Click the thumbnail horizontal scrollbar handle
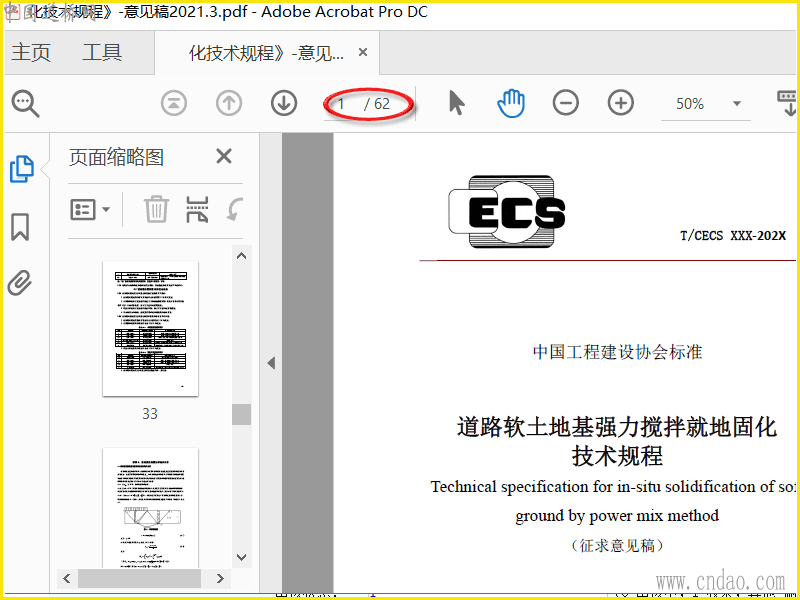 pos(139,578)
